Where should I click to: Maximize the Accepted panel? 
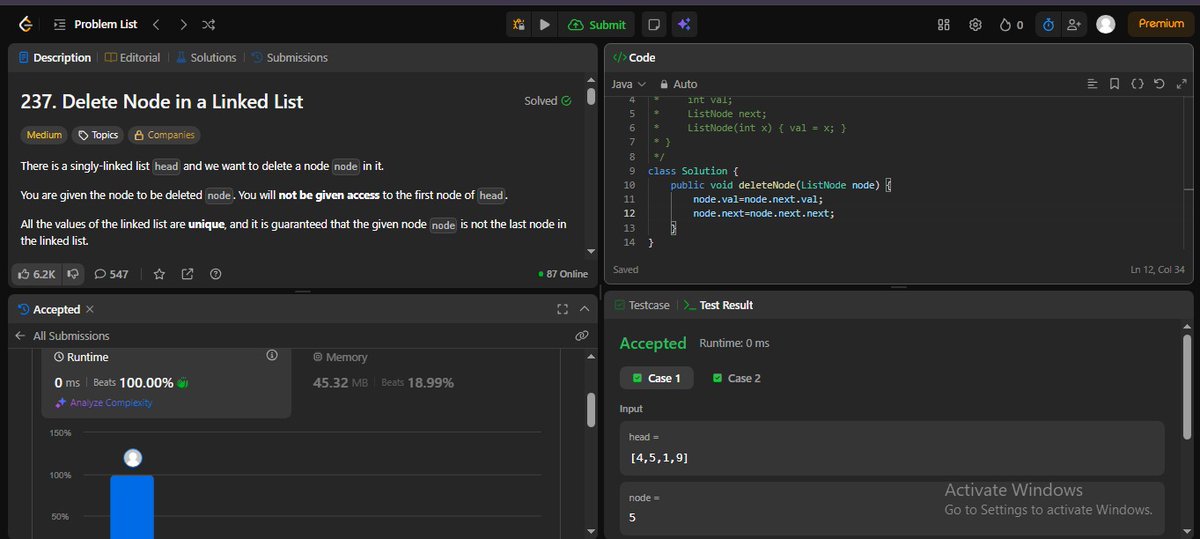point(562,310)
